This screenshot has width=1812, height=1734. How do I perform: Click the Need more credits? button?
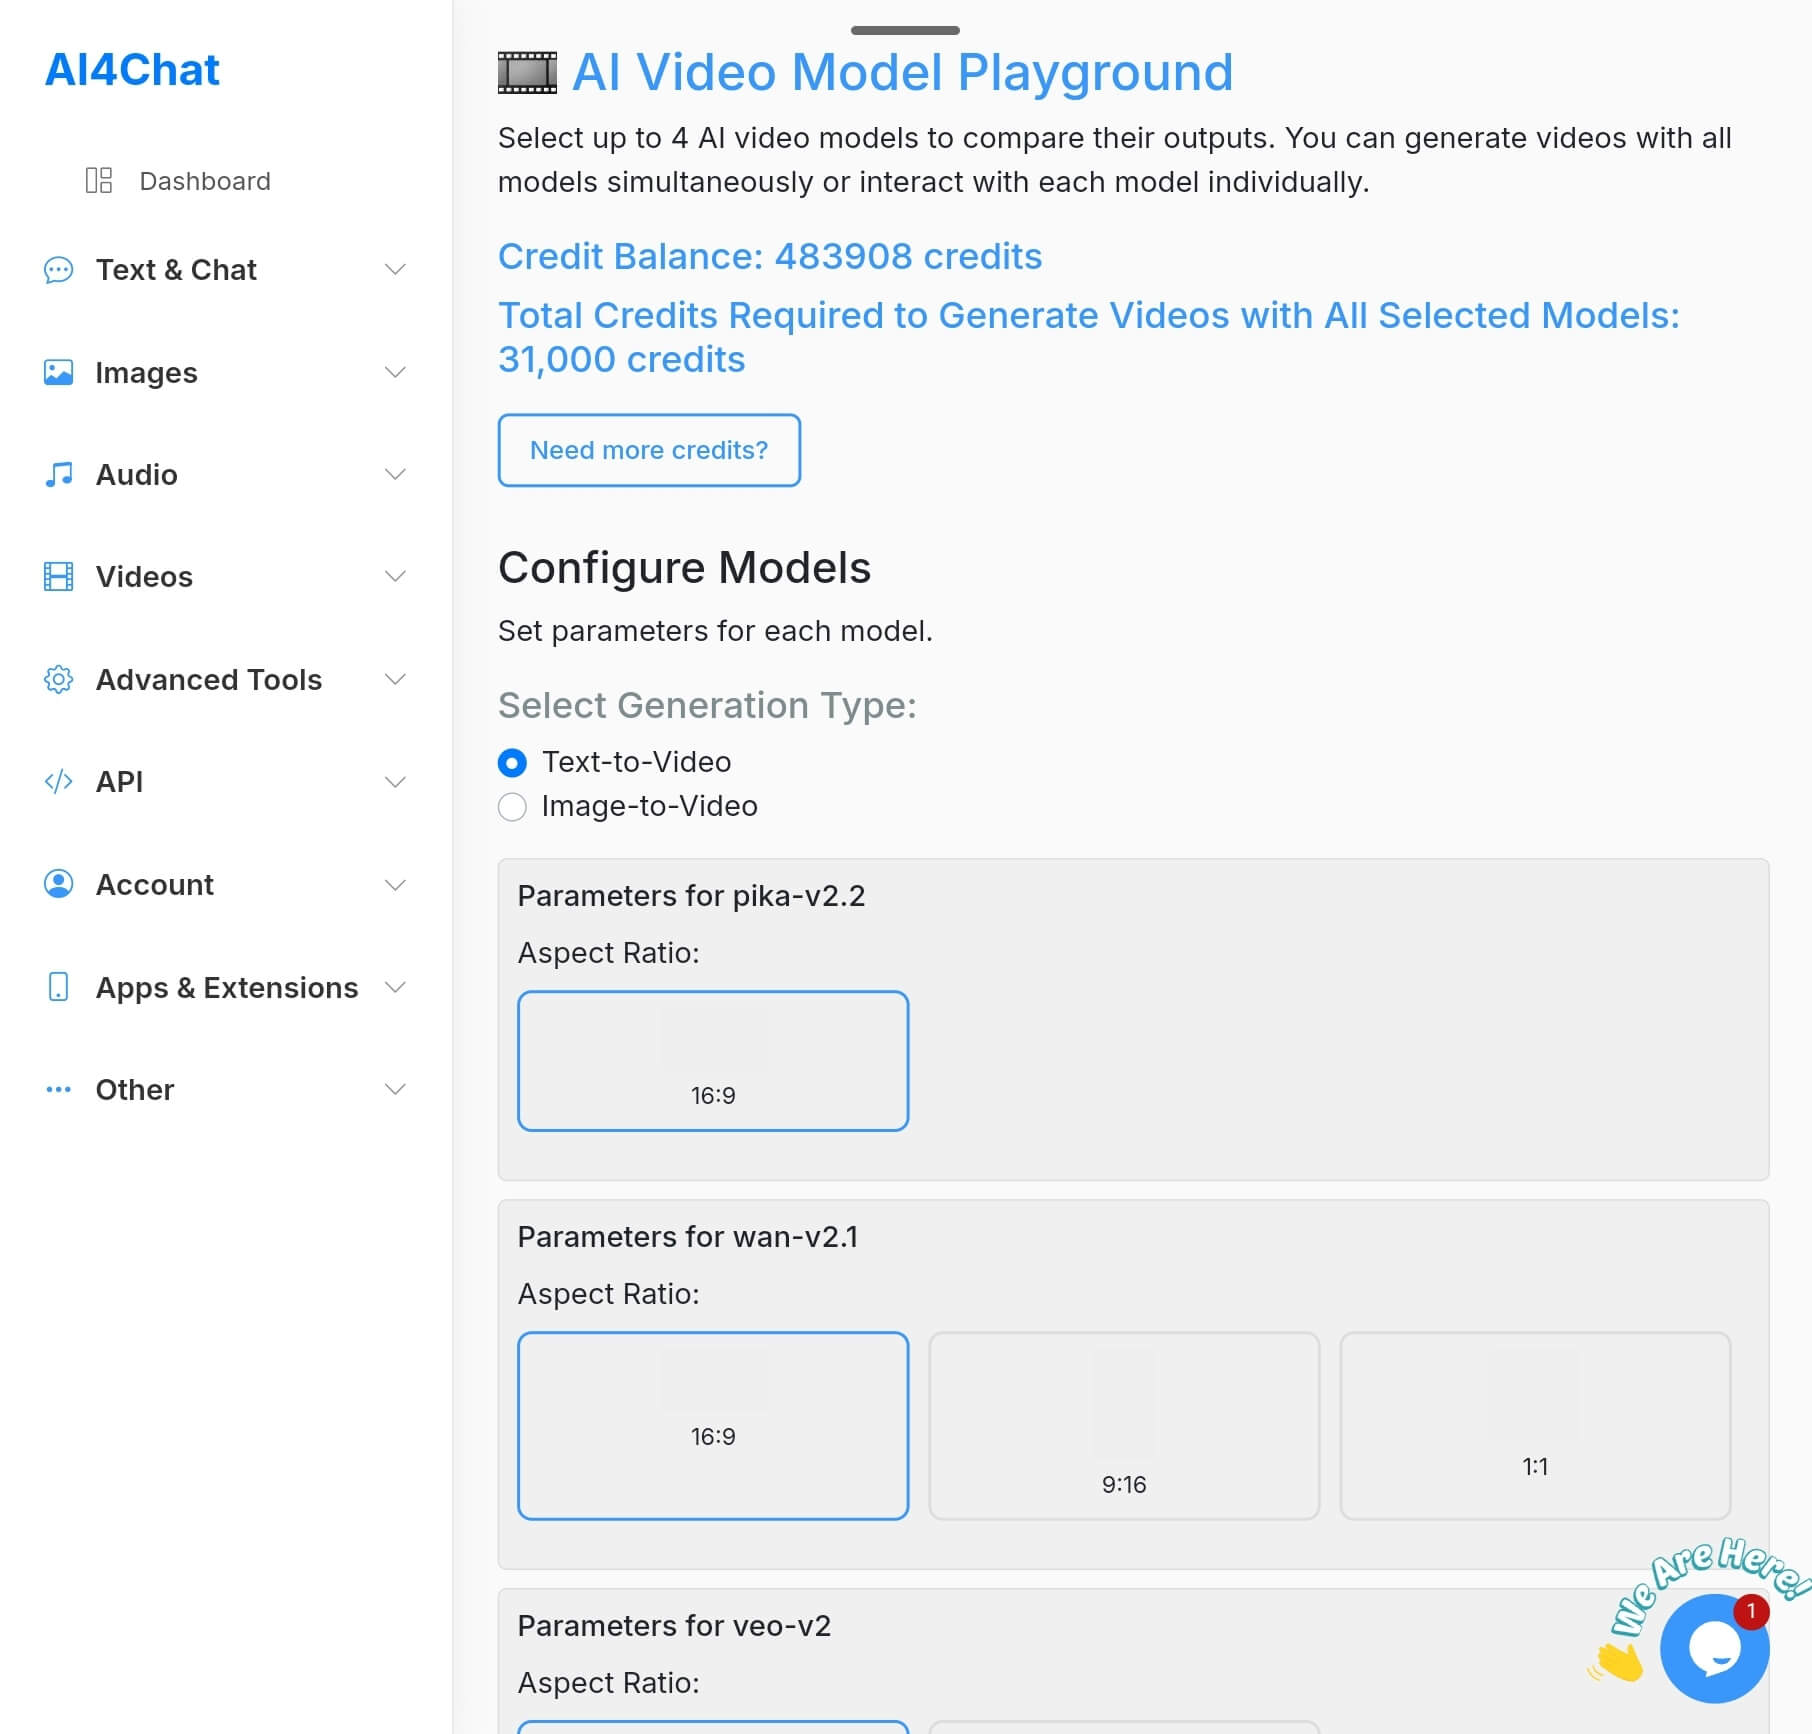[x=649, y=450]
